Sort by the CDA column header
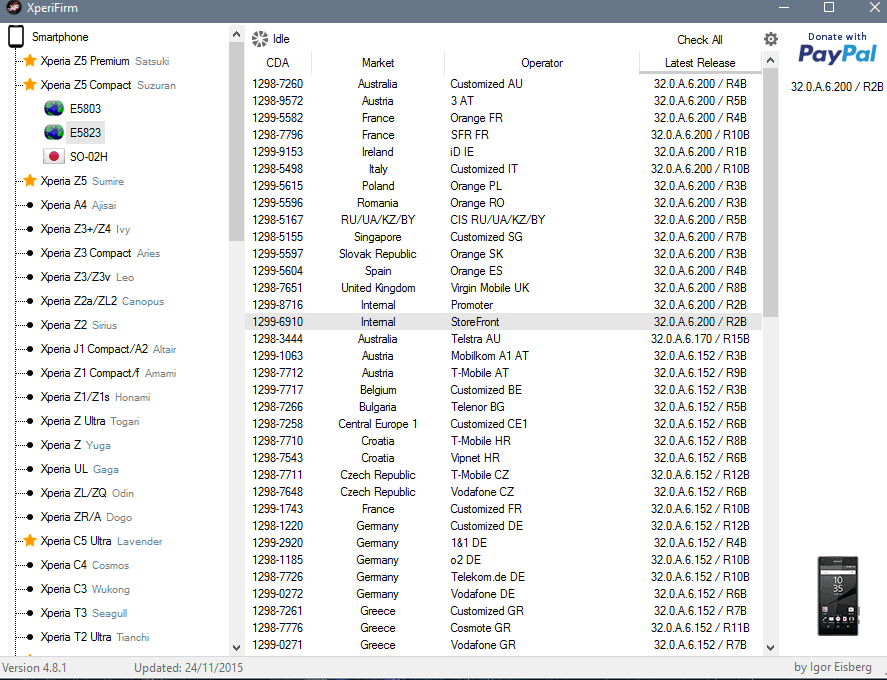 click(x=278, y=63)
